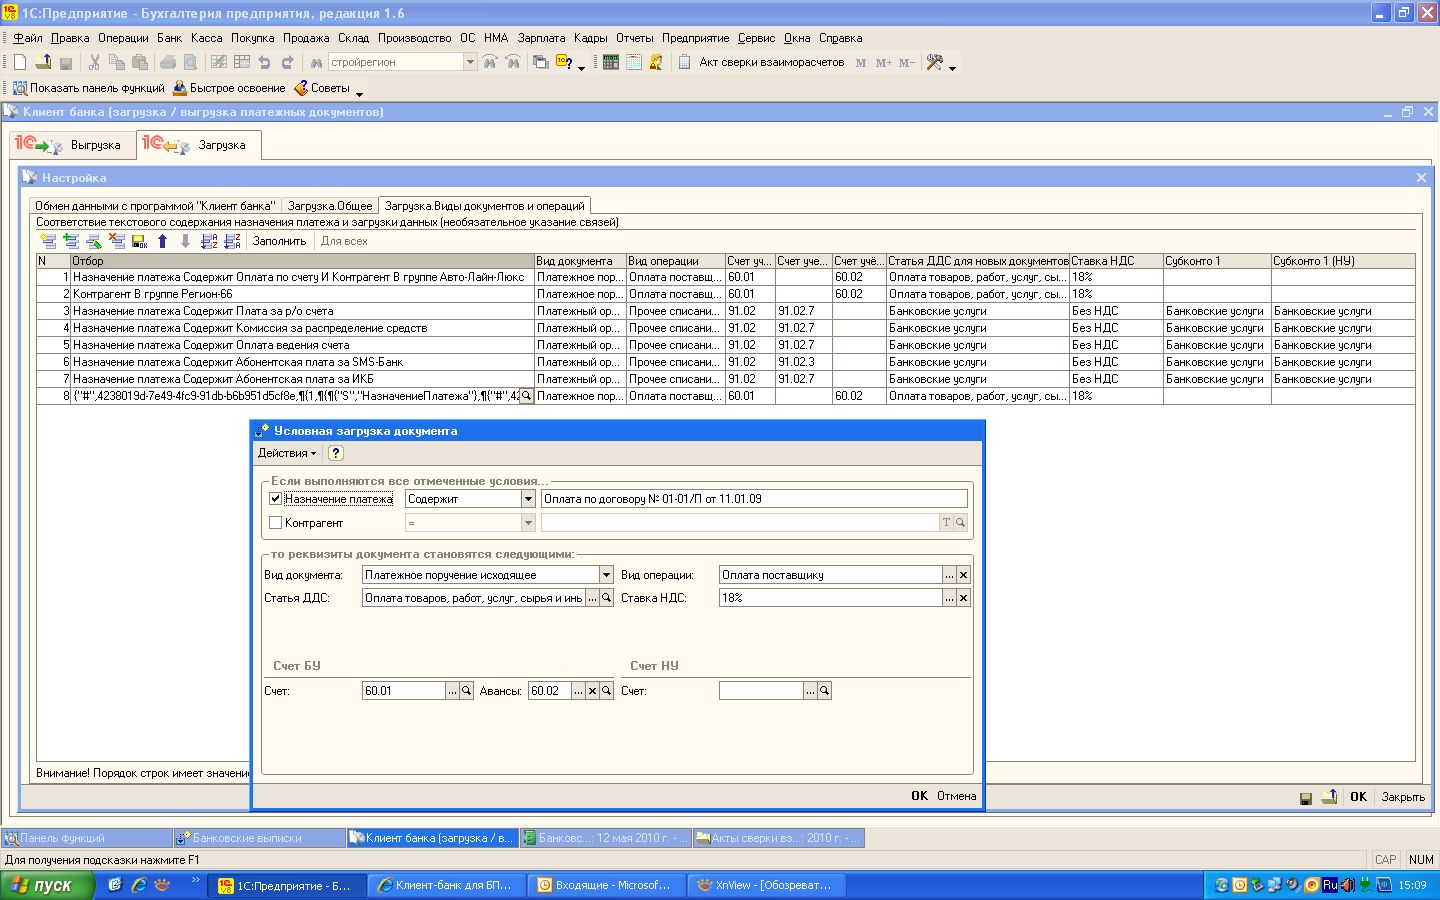Click save-settings disk icon near bottom OK
This screenshot has width=1440, height=900.
click(1306, 797)
